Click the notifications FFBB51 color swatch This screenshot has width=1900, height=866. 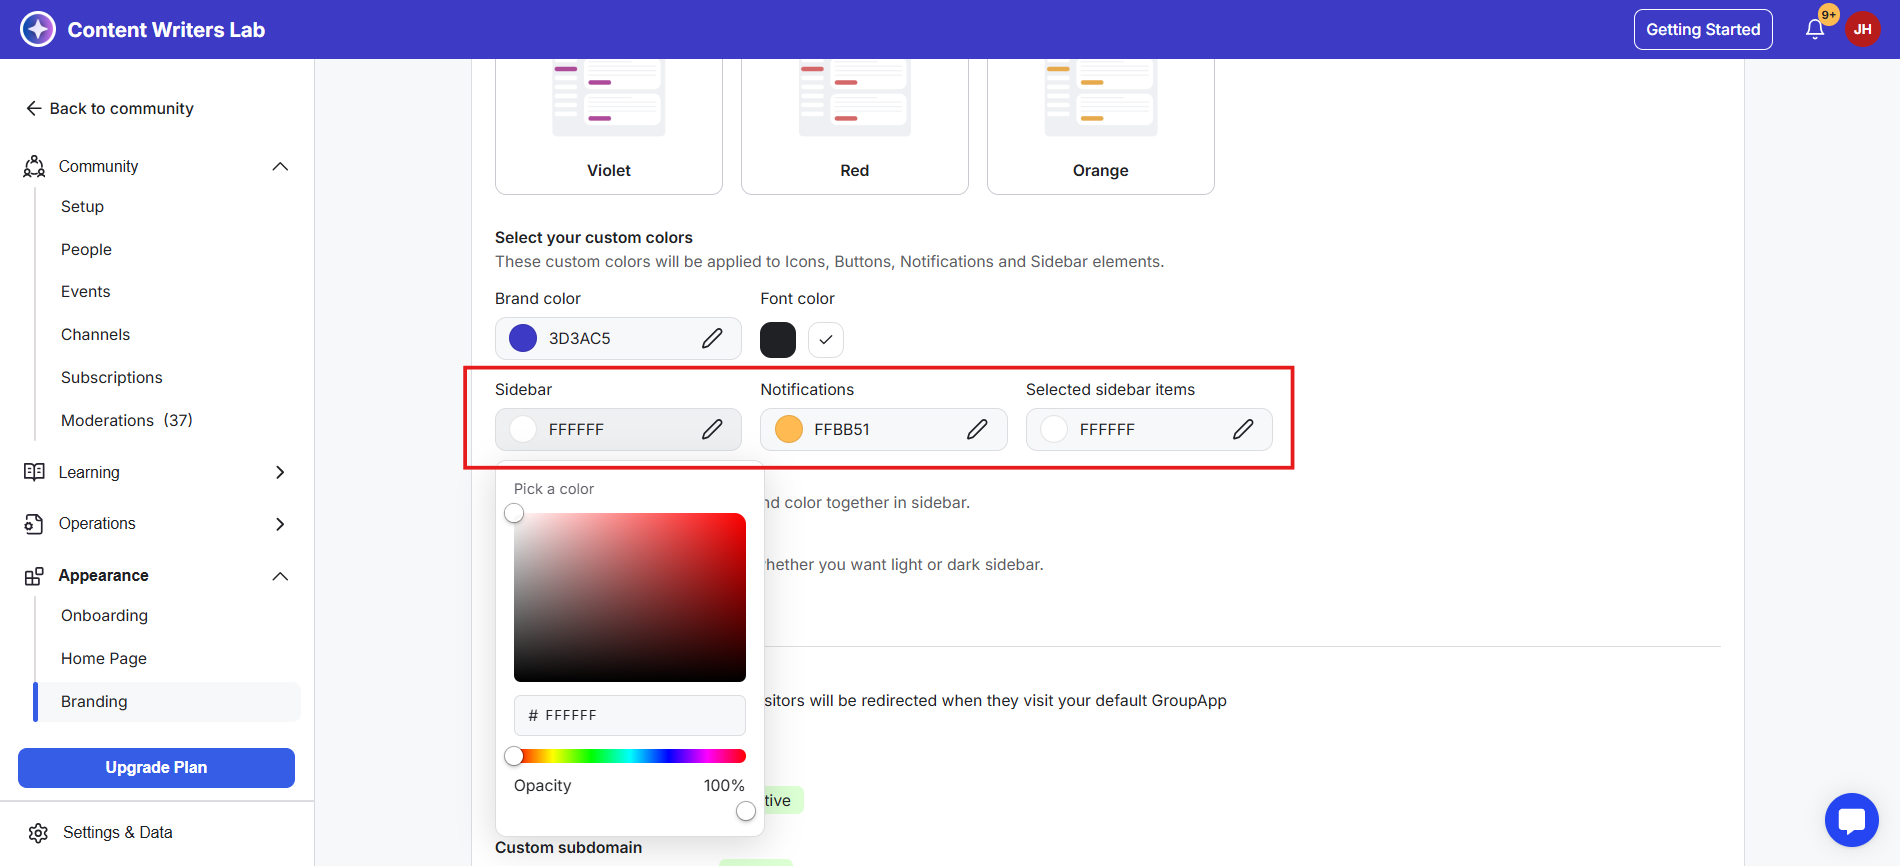tap(789, 429)
